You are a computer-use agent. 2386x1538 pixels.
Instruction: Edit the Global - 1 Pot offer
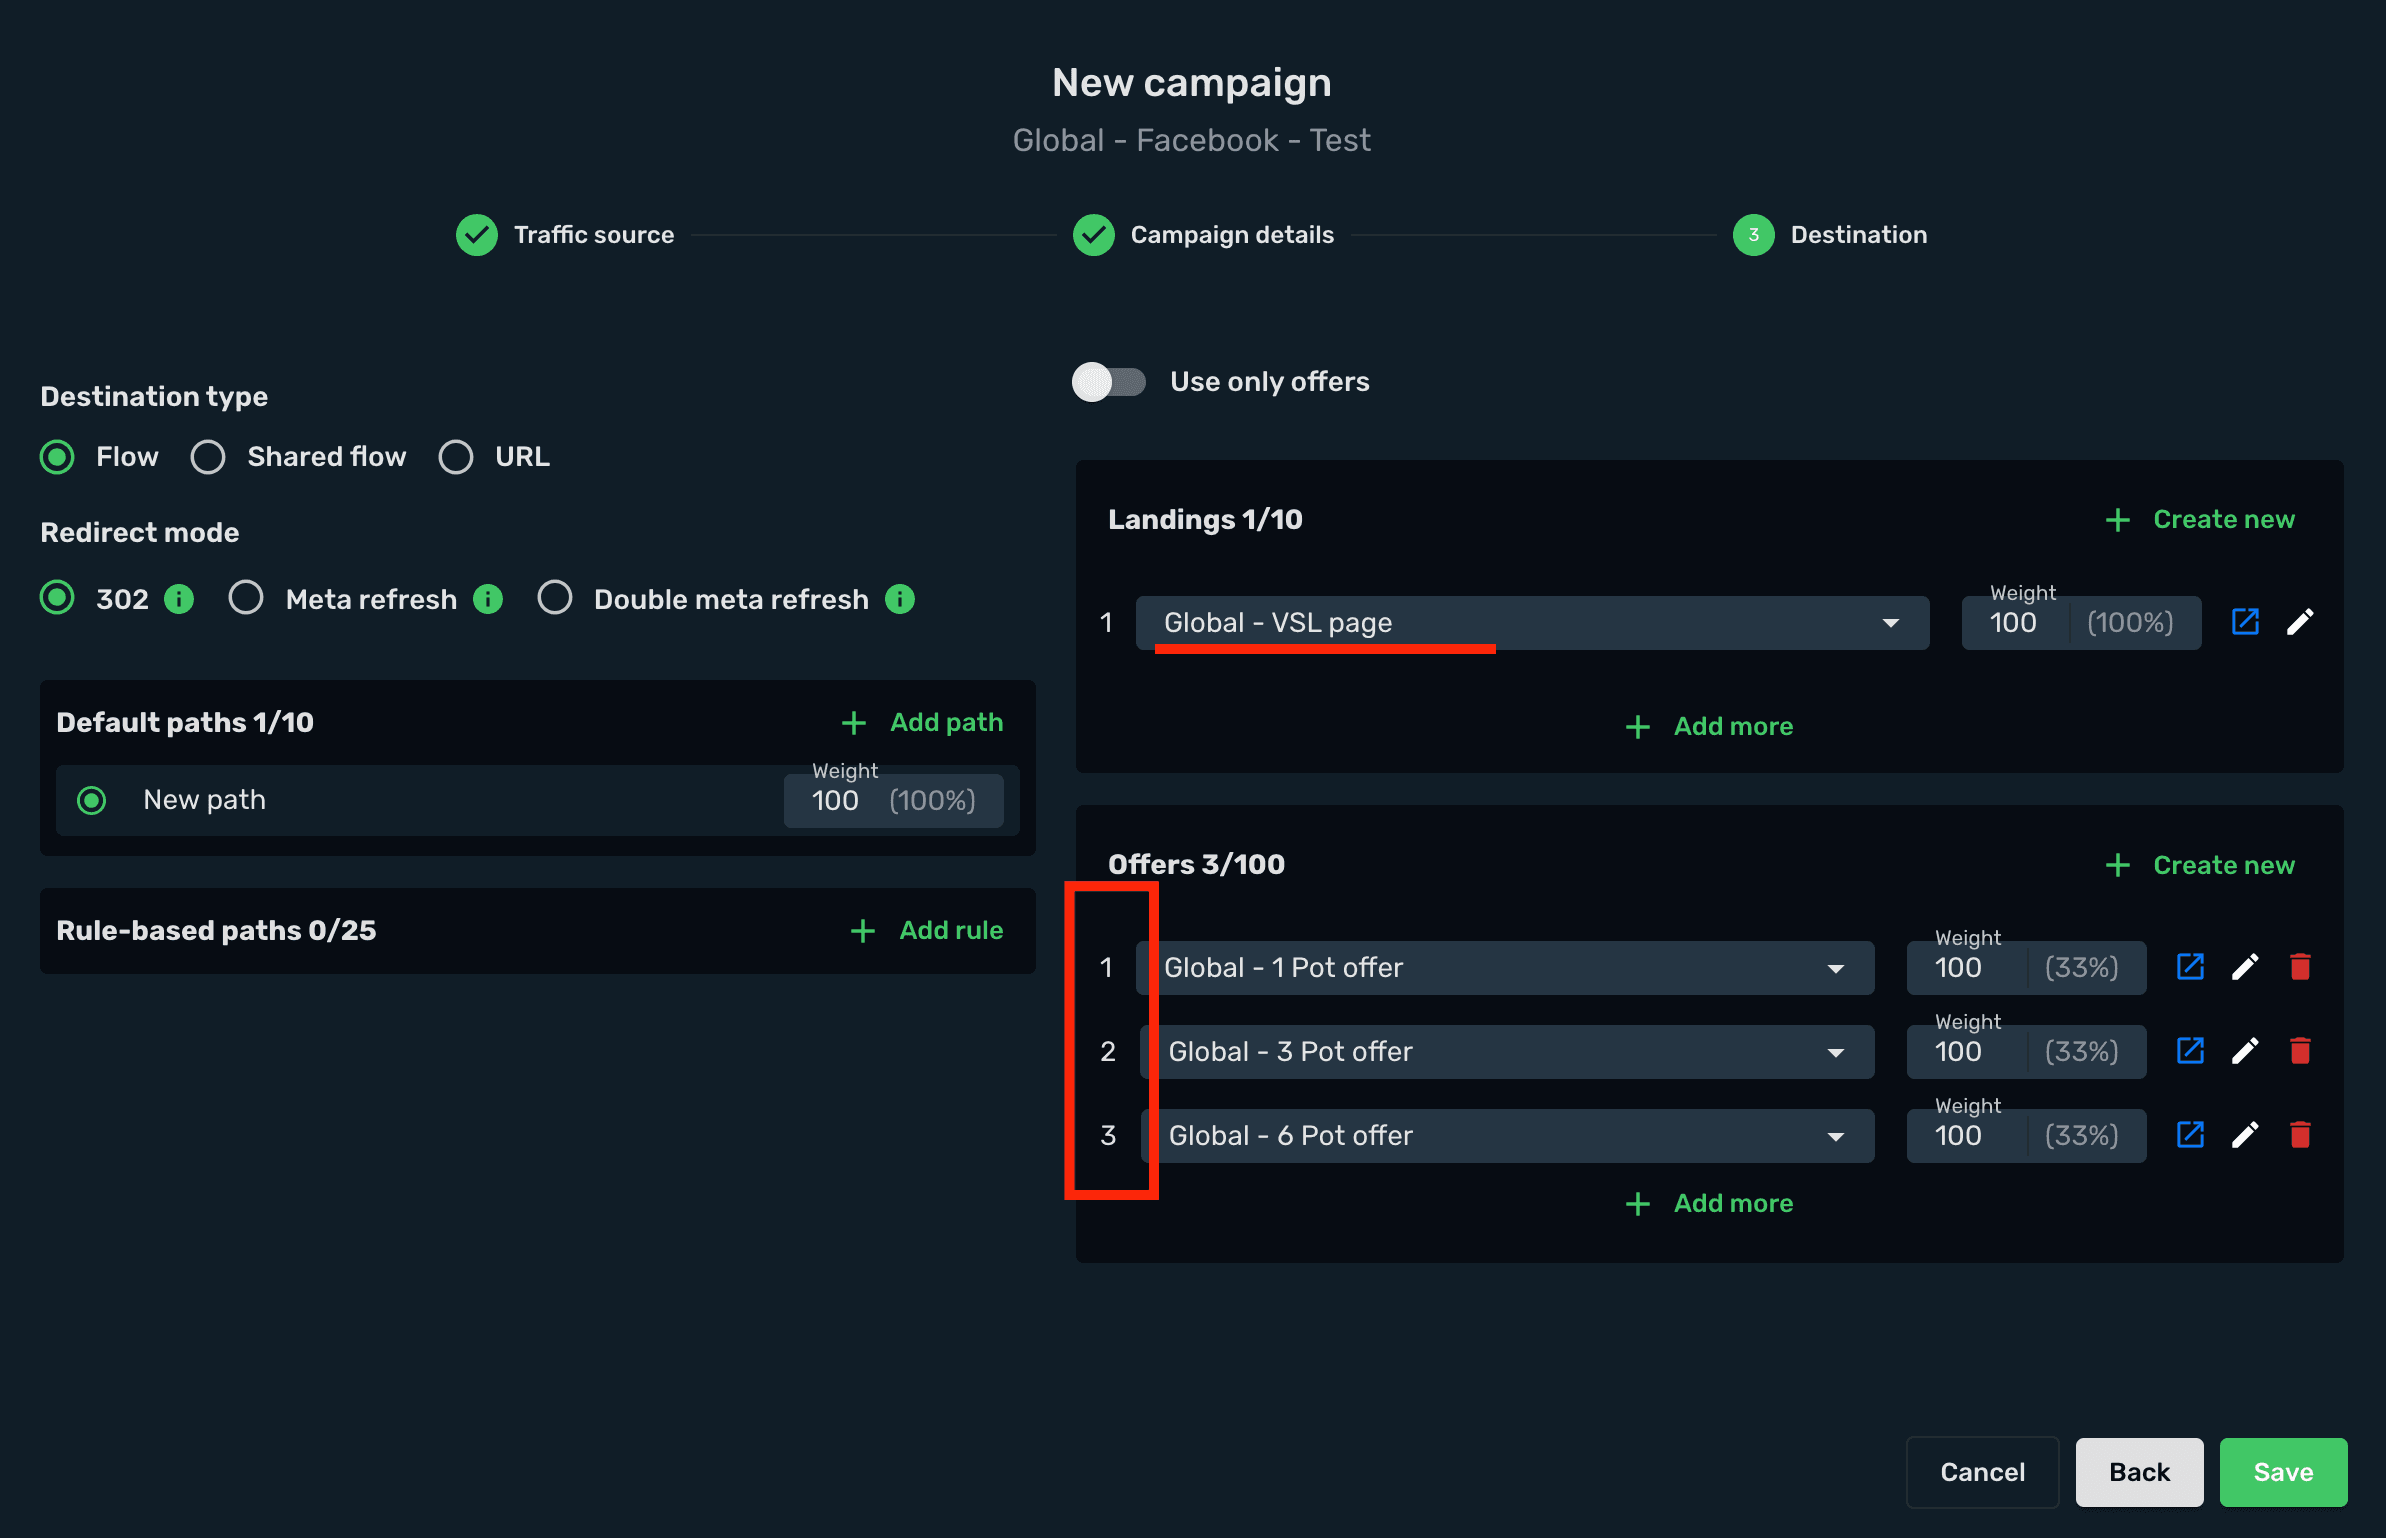coord(2245,967)
